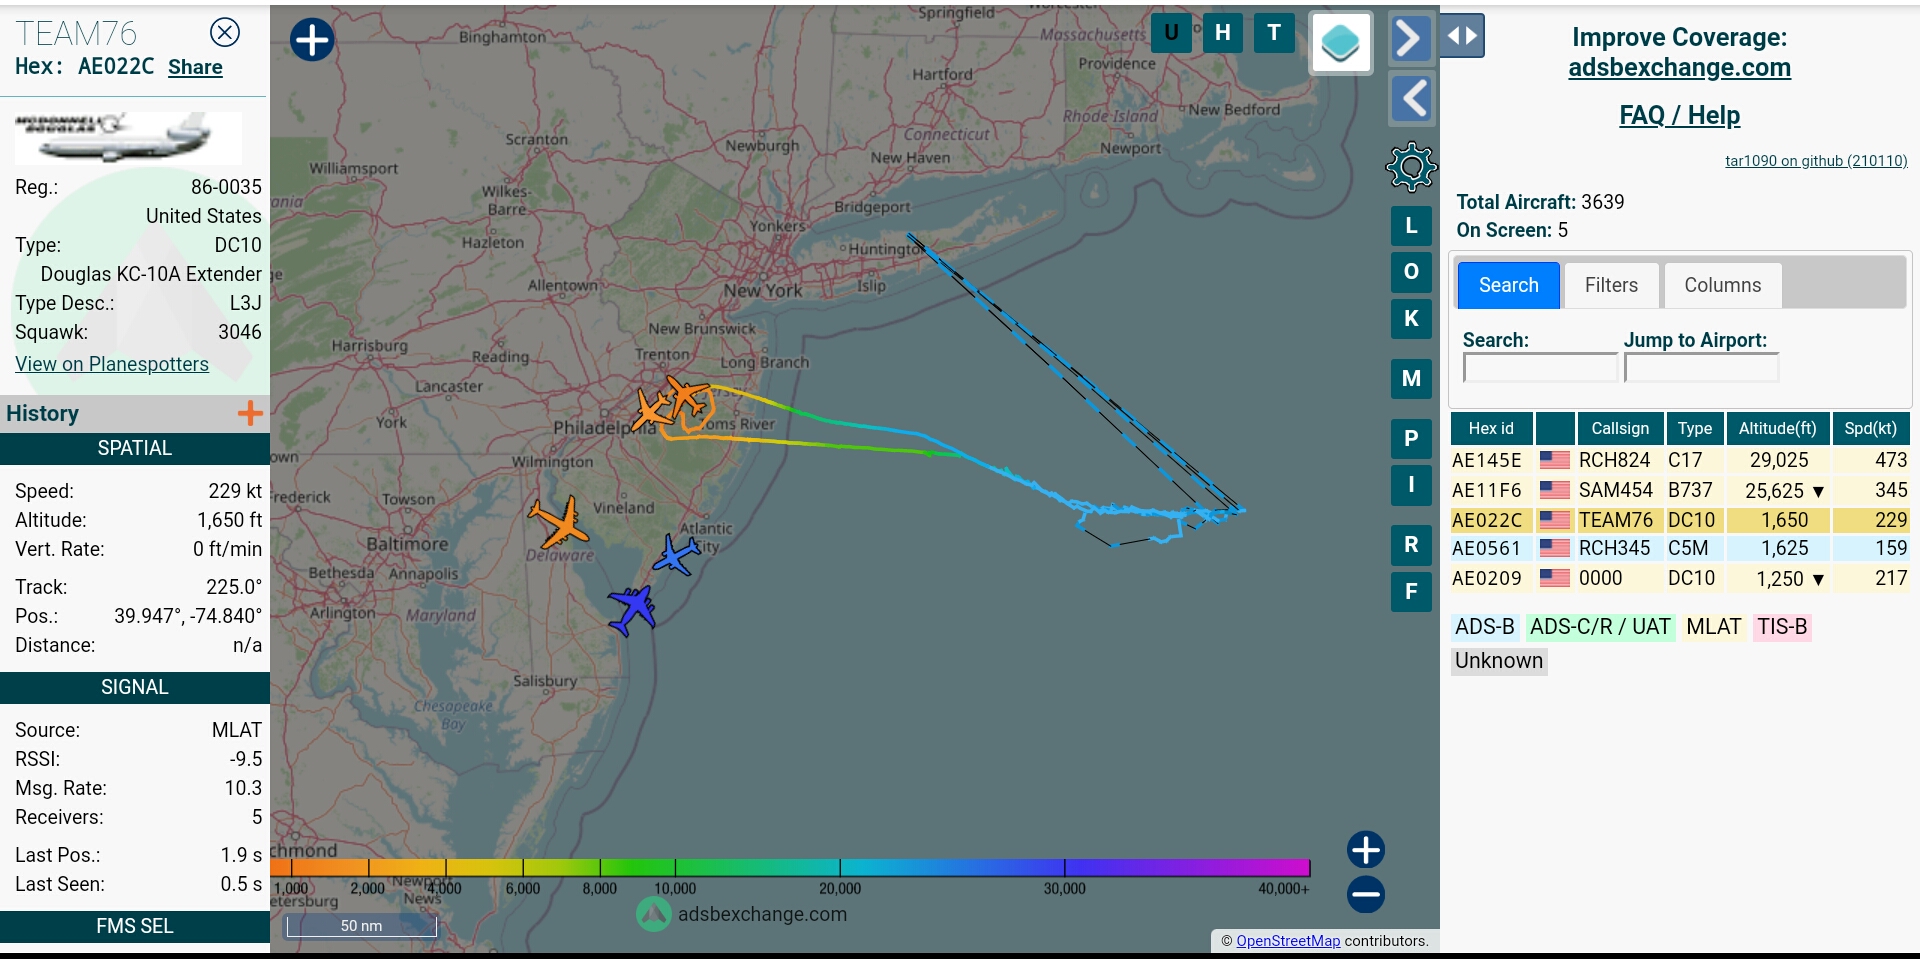The height and width of the screenshot is (959, 1920).
Task: Click the ADS-C/R / UAT legend label
Action: 1600,627
